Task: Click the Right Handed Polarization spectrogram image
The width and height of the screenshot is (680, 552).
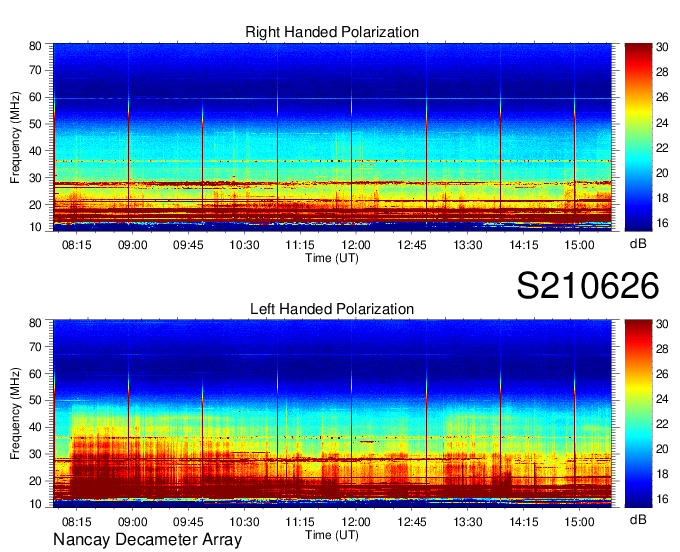Action: [x=332, y=137]
